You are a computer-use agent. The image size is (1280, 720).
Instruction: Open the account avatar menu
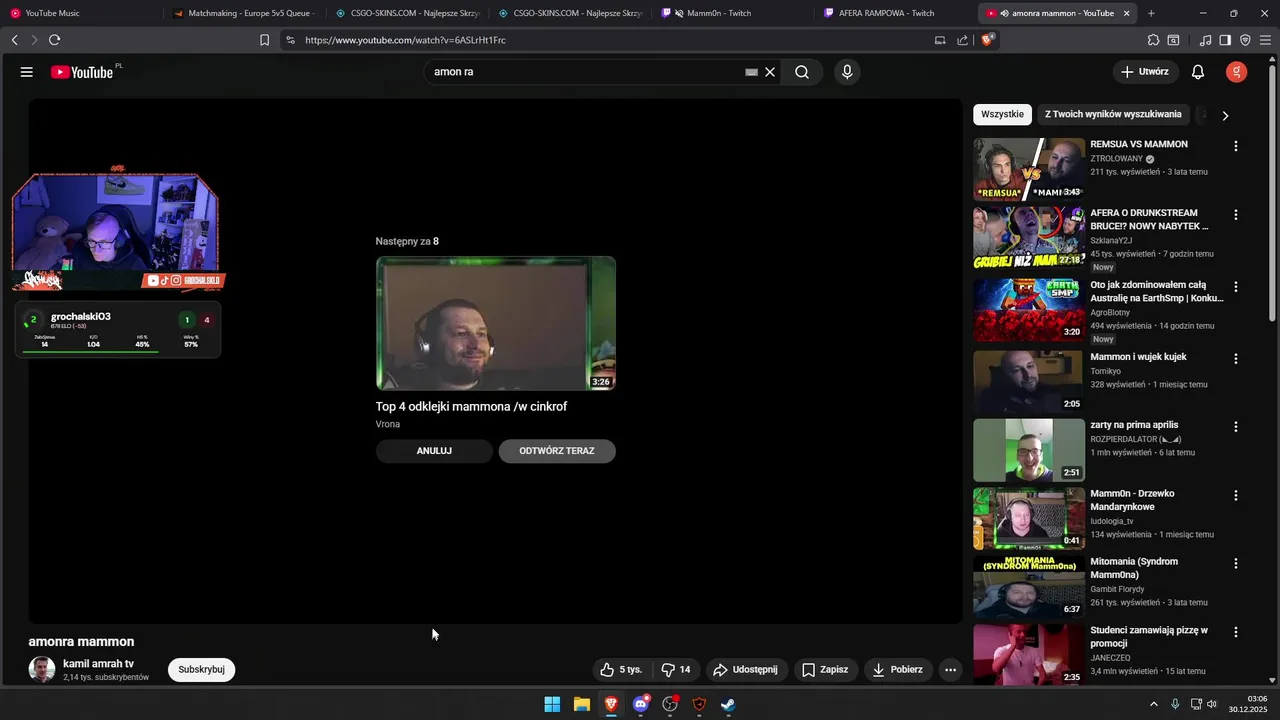click(x=1237, y=72)
